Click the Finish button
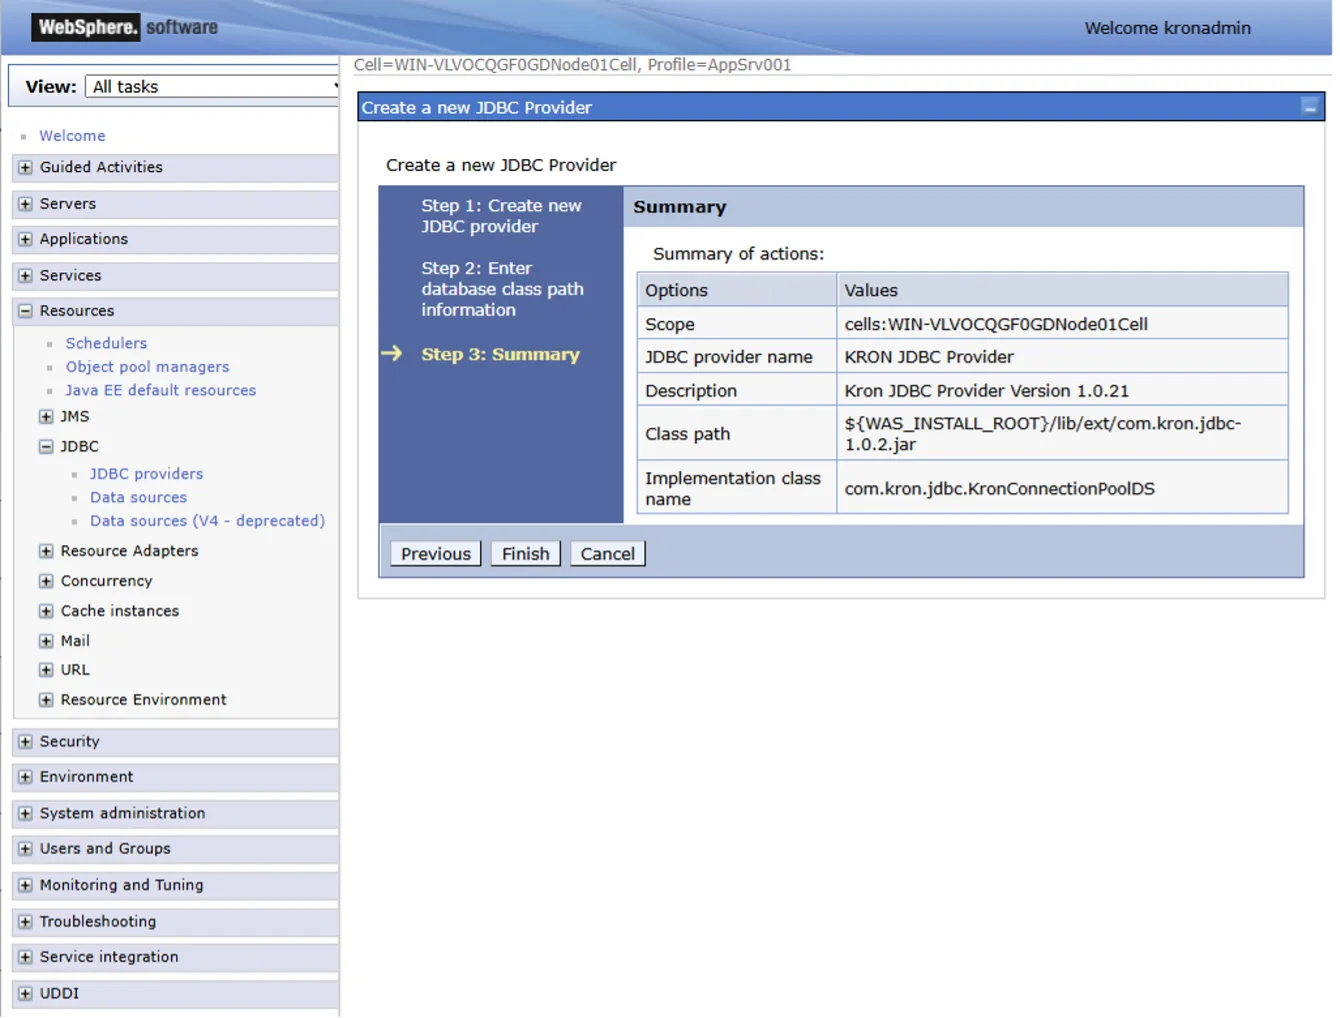Image resolution: width=1340 pixels, height=1018 pixels. pyautogui.click(x=525, y=554)
